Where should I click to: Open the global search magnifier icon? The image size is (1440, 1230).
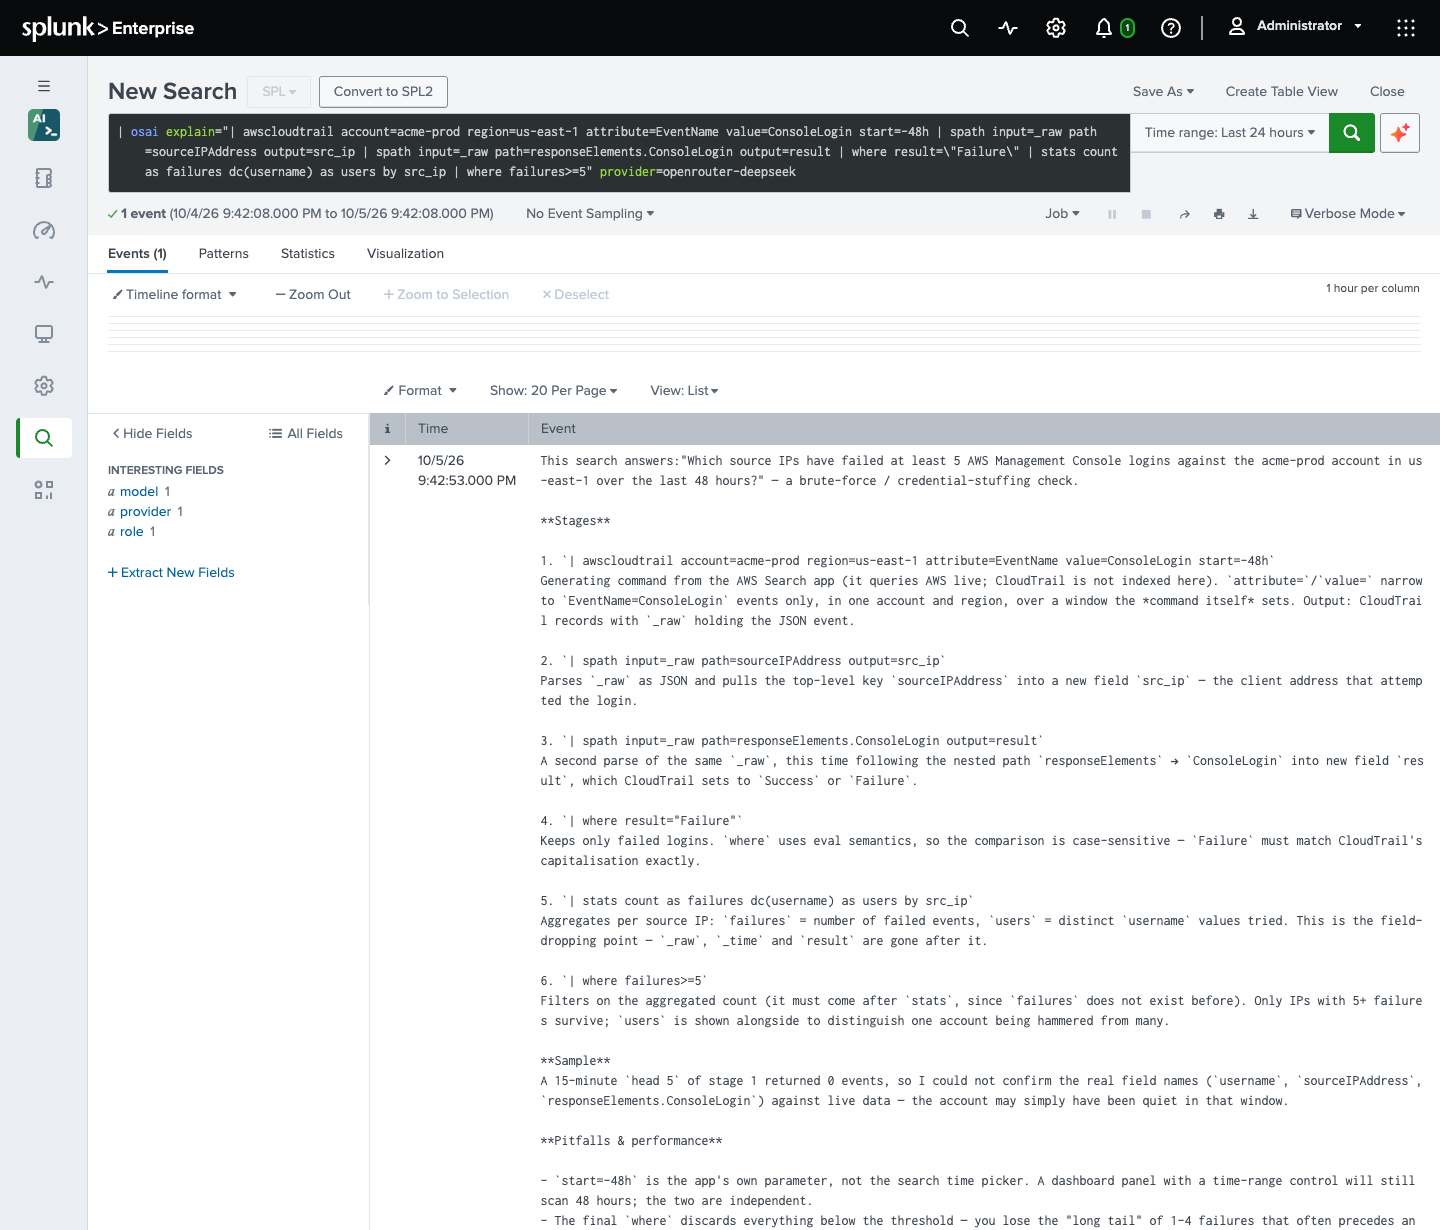959,28
